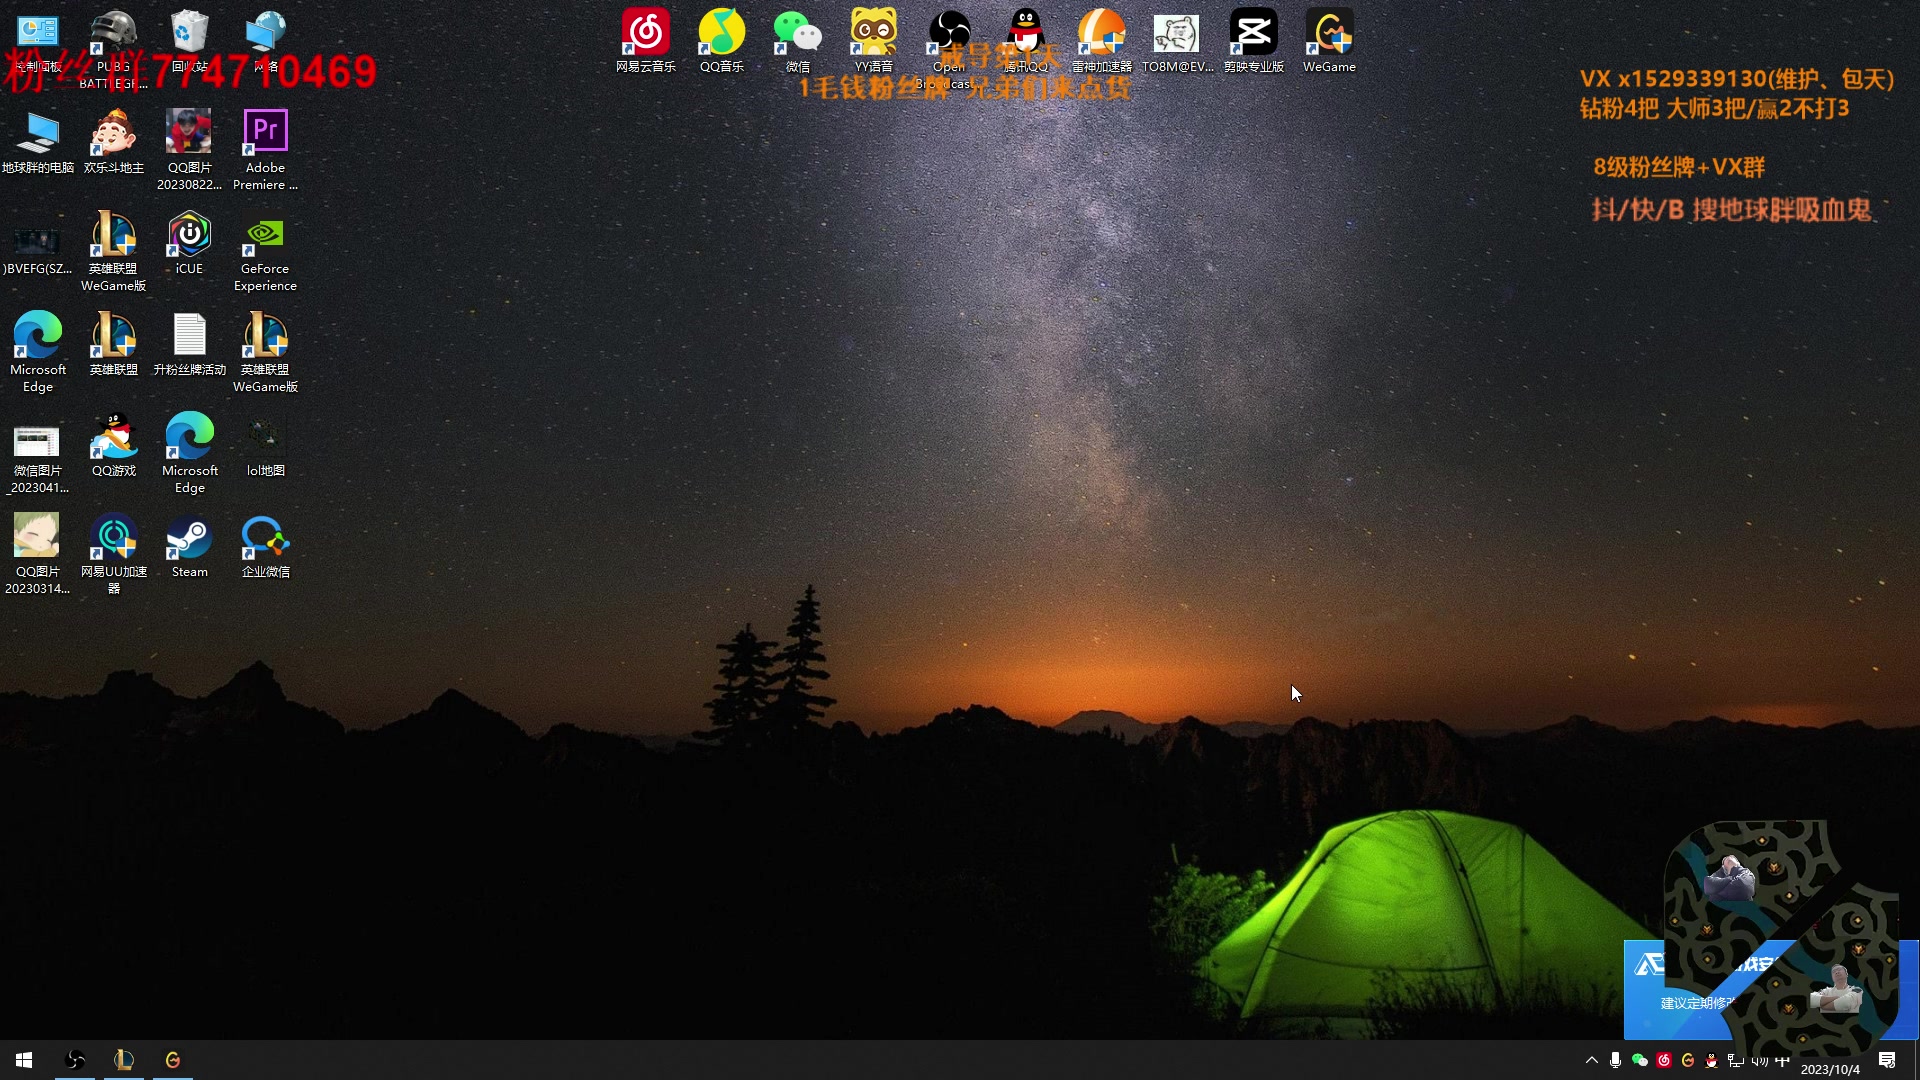
Task: Select the 控制面板 Control Panel icon
Action: point(38,40)
